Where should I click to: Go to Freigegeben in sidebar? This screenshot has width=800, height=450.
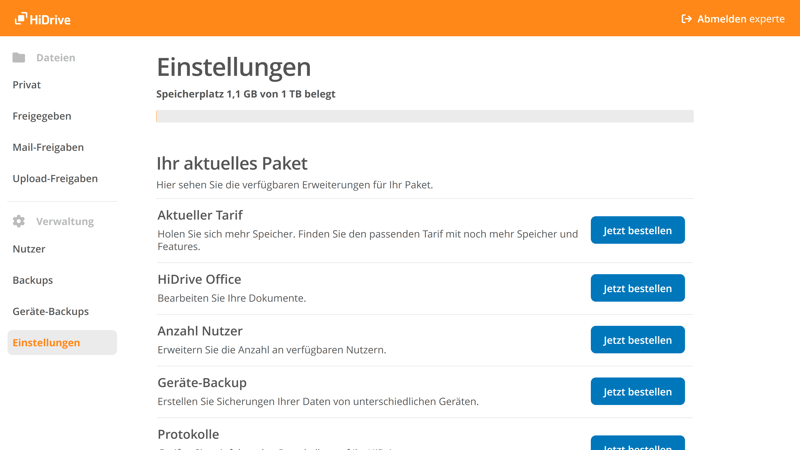(x=42, y=116)
